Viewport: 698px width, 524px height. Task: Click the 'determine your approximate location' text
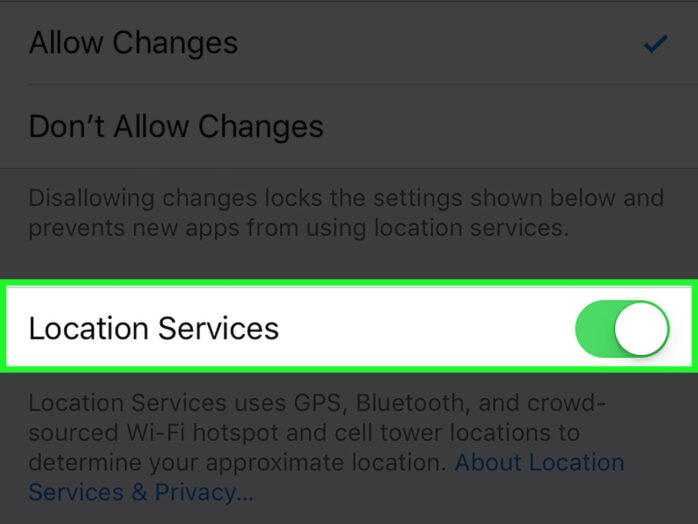point(237,463)
